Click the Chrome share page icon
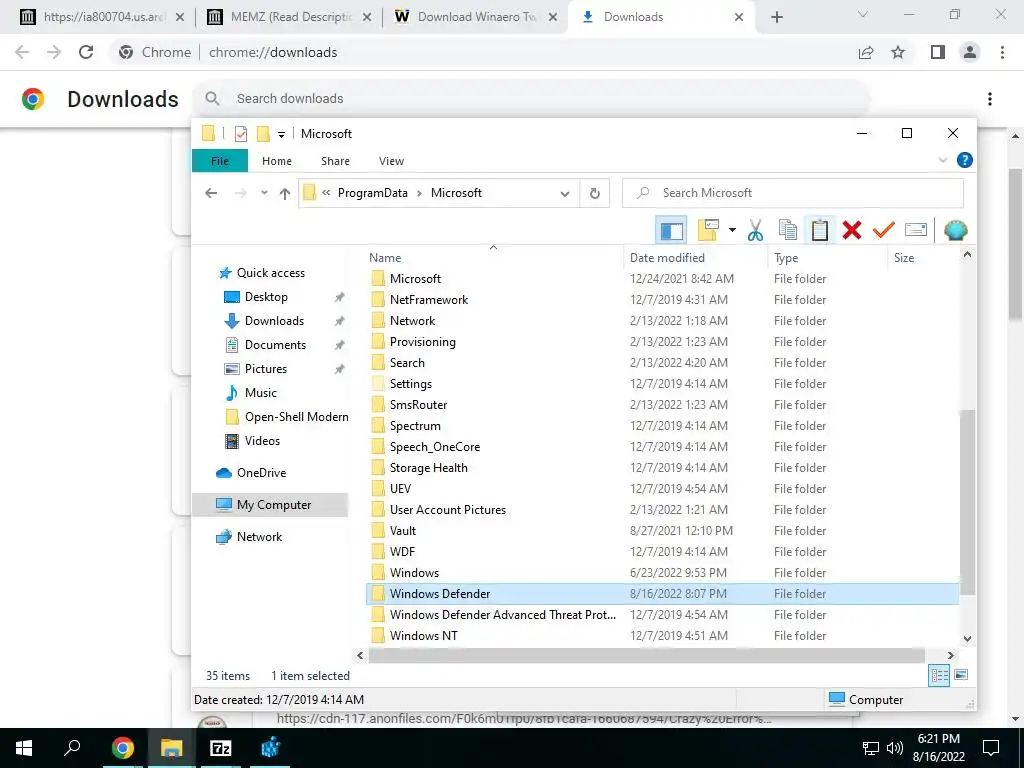The image size is (1024, 768). pos(866,52)
